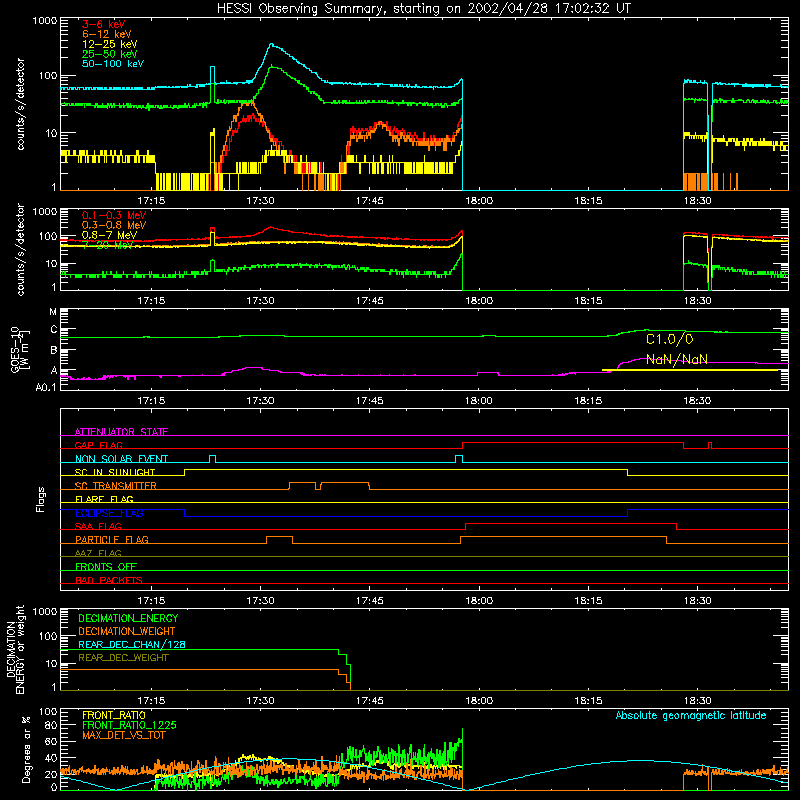Pick the 50-100 keV legend label
800x800 pixels.
pos(113,64)
